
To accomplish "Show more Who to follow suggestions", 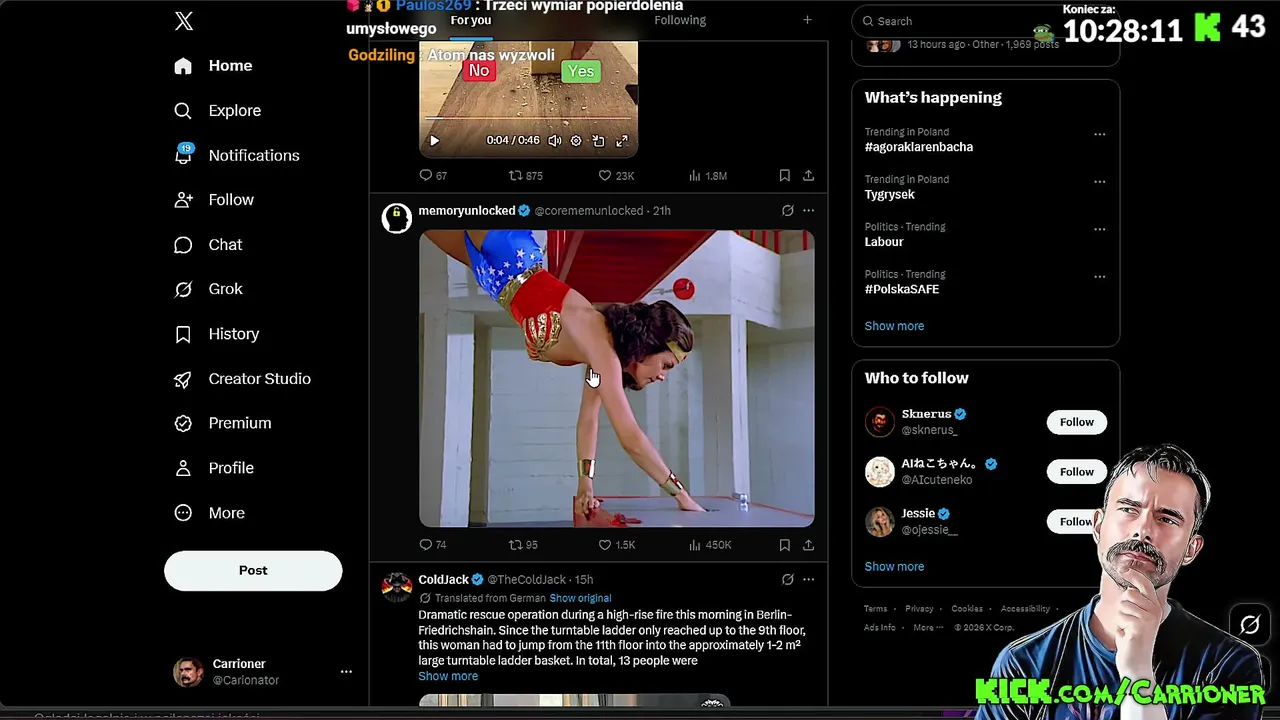I will click(x=894, y=567).
